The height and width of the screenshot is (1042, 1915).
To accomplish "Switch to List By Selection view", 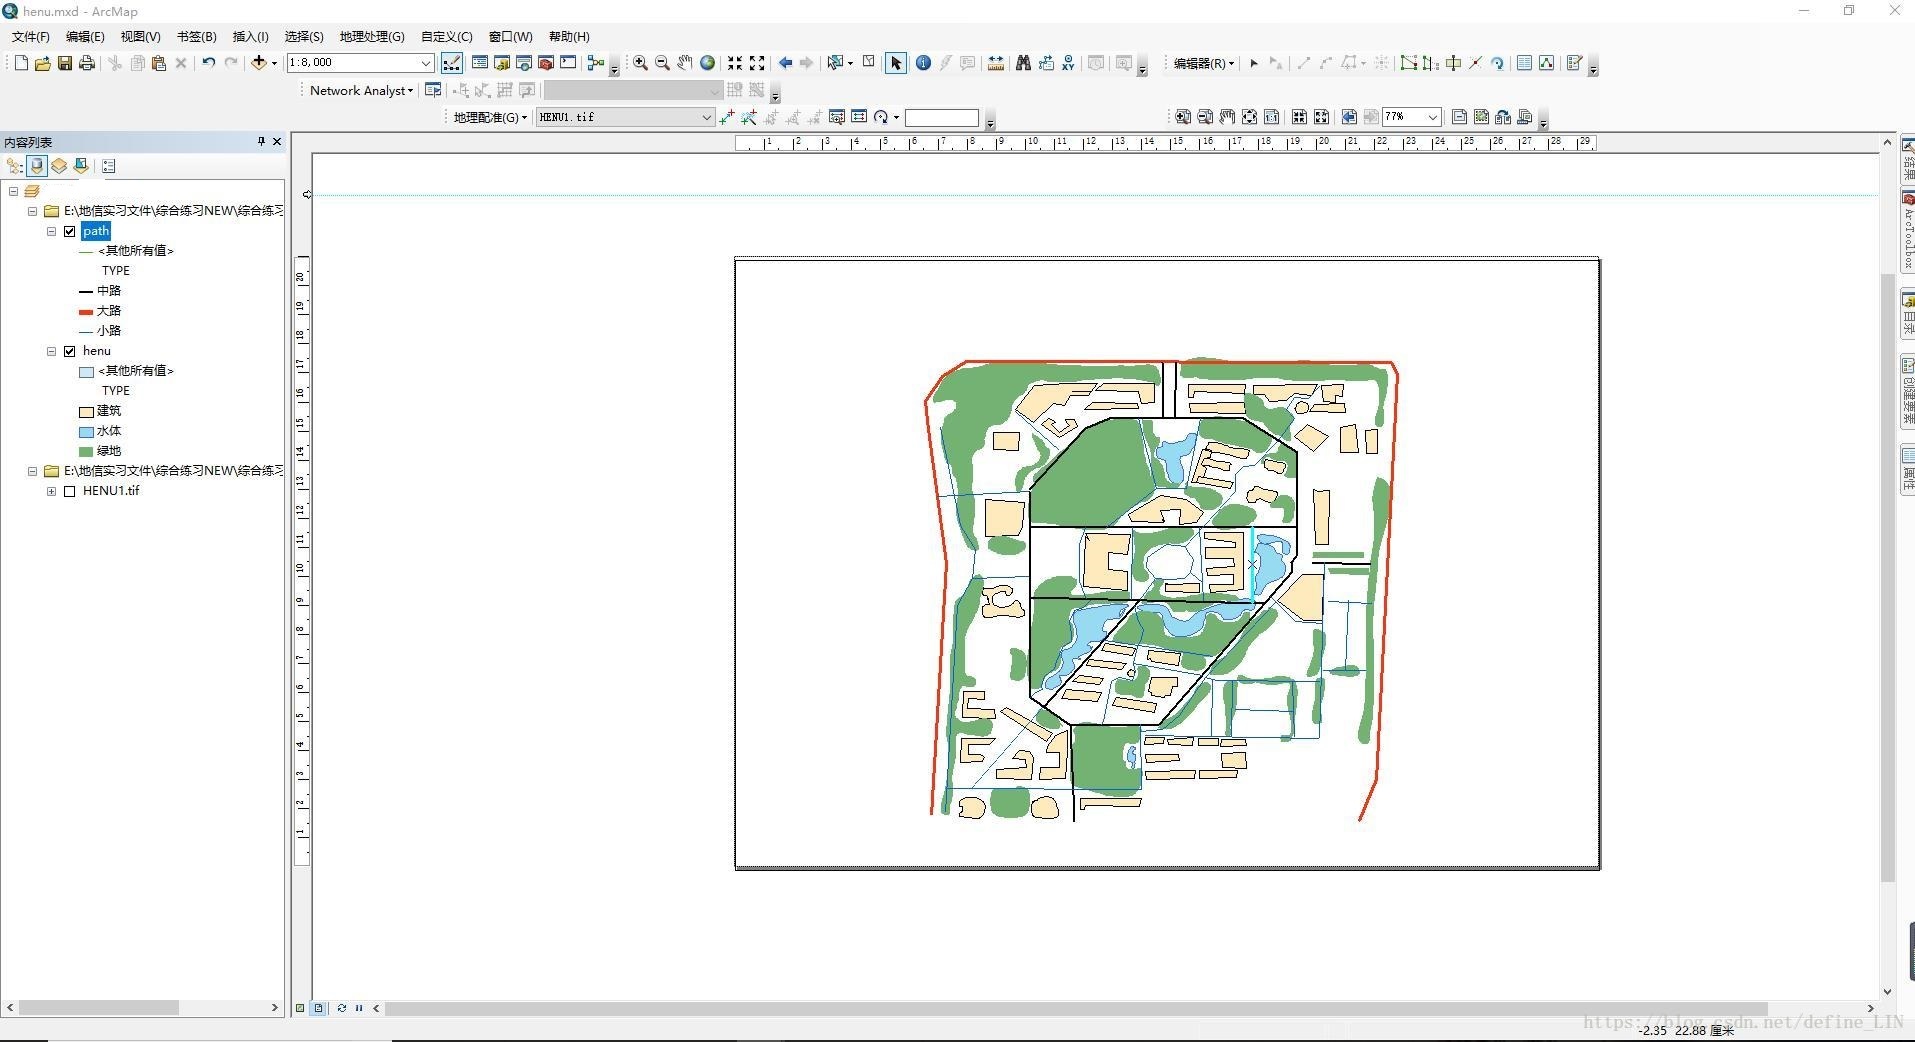I will tap(81, 166).
